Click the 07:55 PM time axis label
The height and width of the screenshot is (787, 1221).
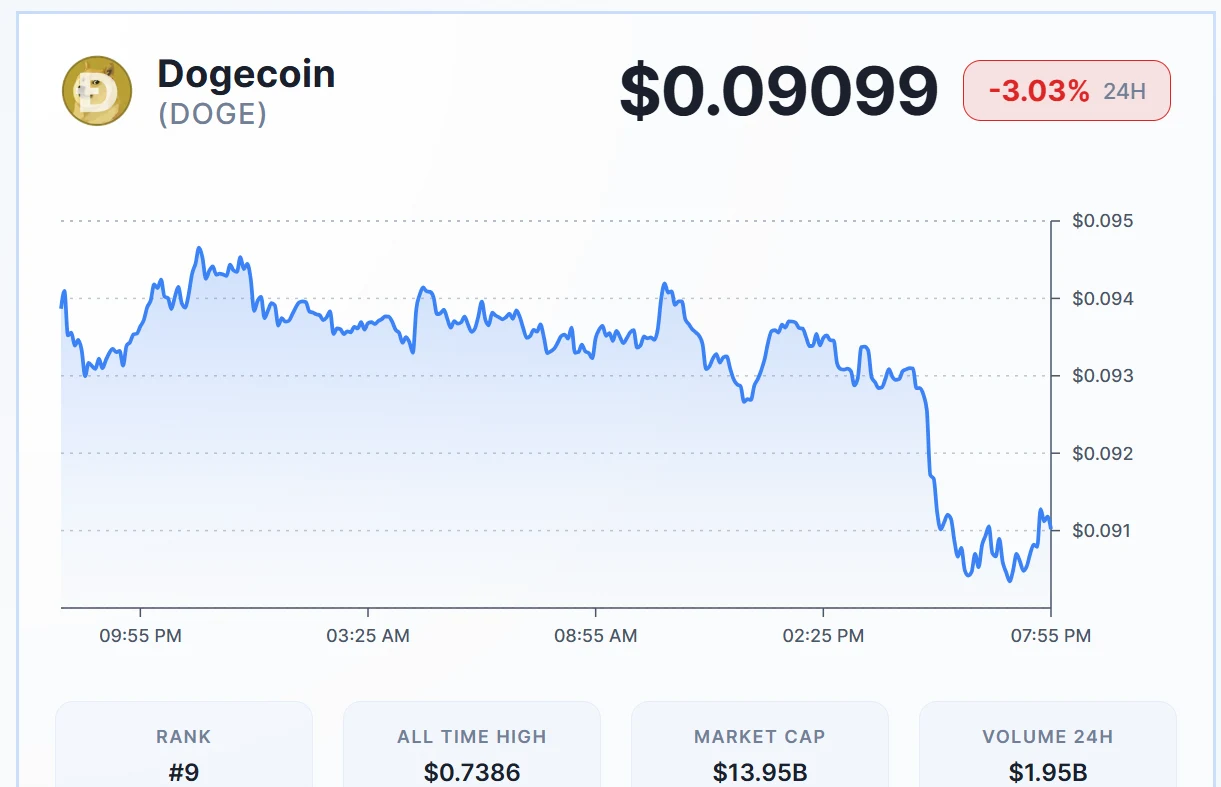pos(1050,636)
